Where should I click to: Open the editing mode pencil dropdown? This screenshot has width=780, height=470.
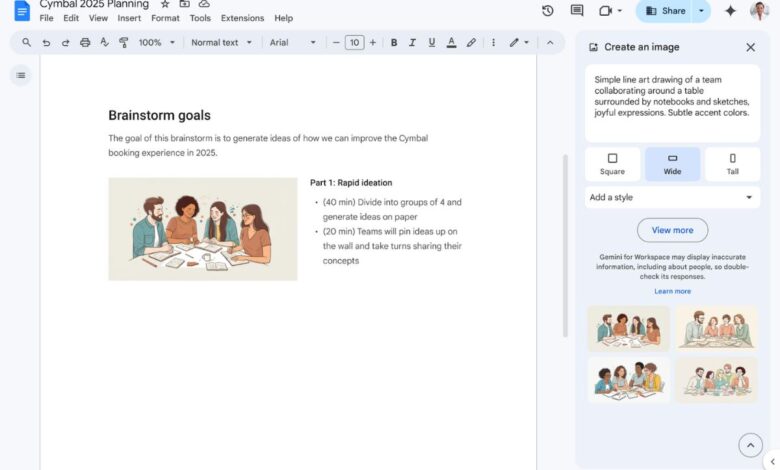pos(519,43)
